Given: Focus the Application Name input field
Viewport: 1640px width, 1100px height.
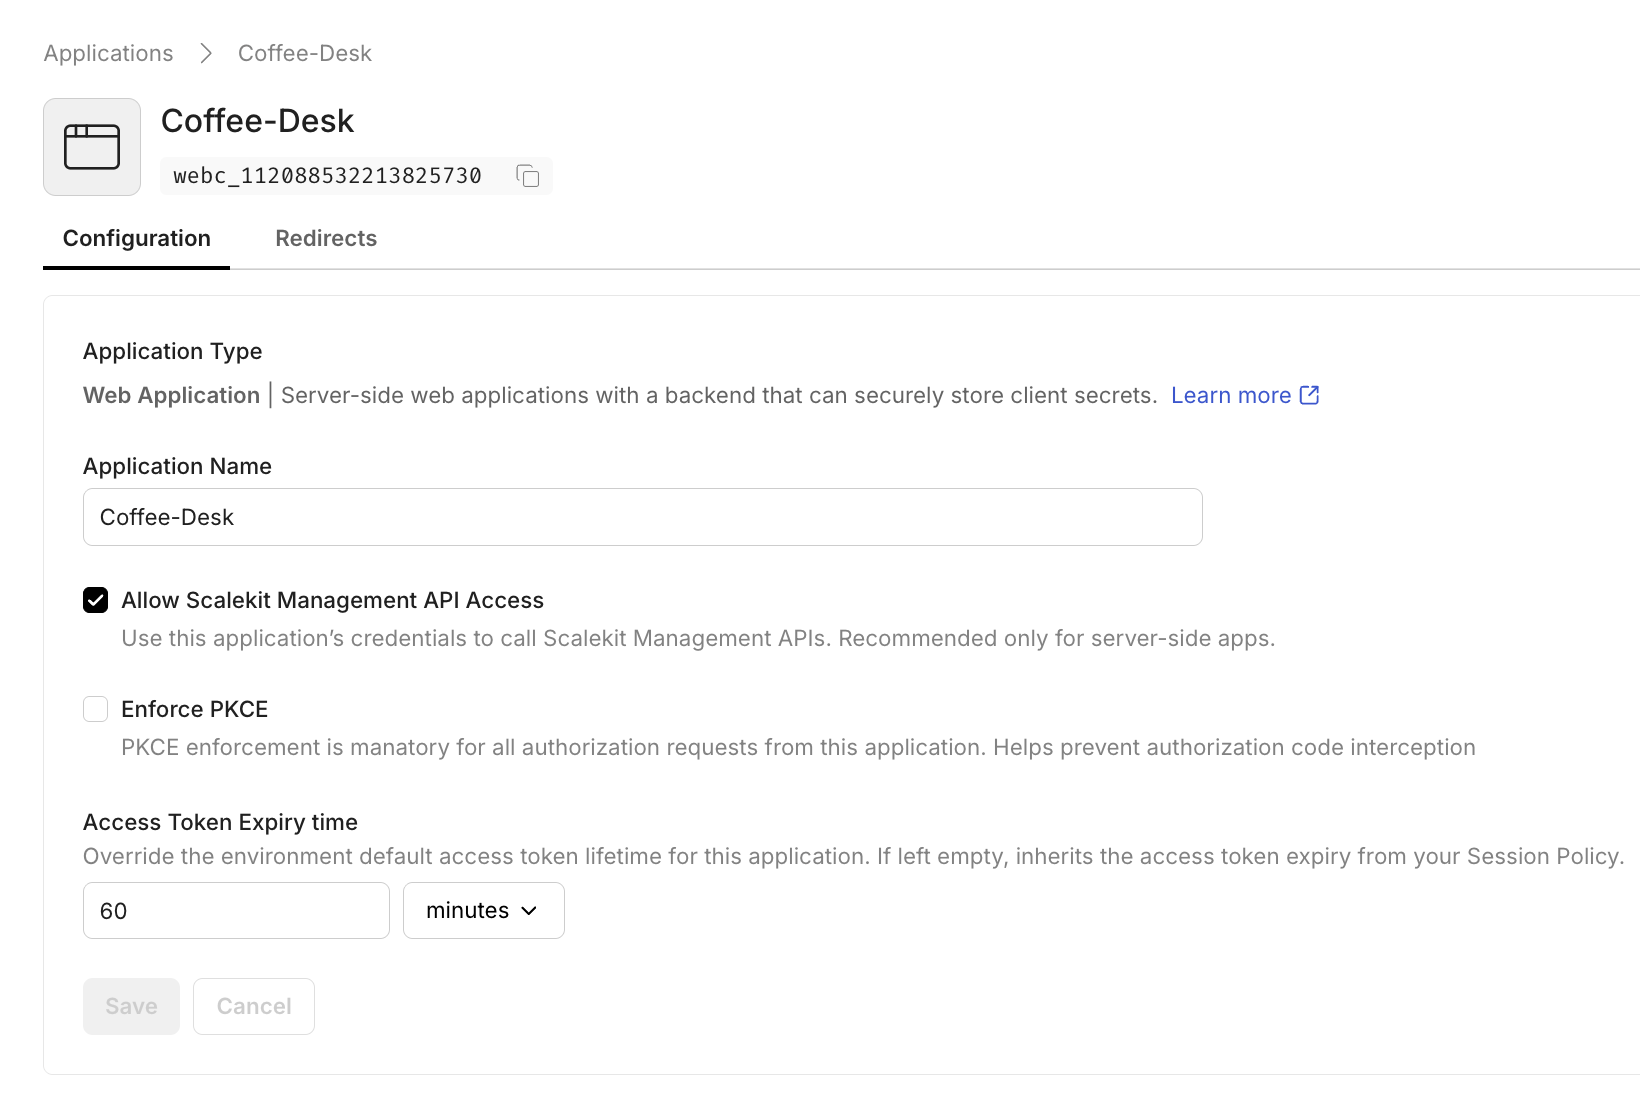Looking at the screenshot, I should pyautogui.click(x=642, y=517).
